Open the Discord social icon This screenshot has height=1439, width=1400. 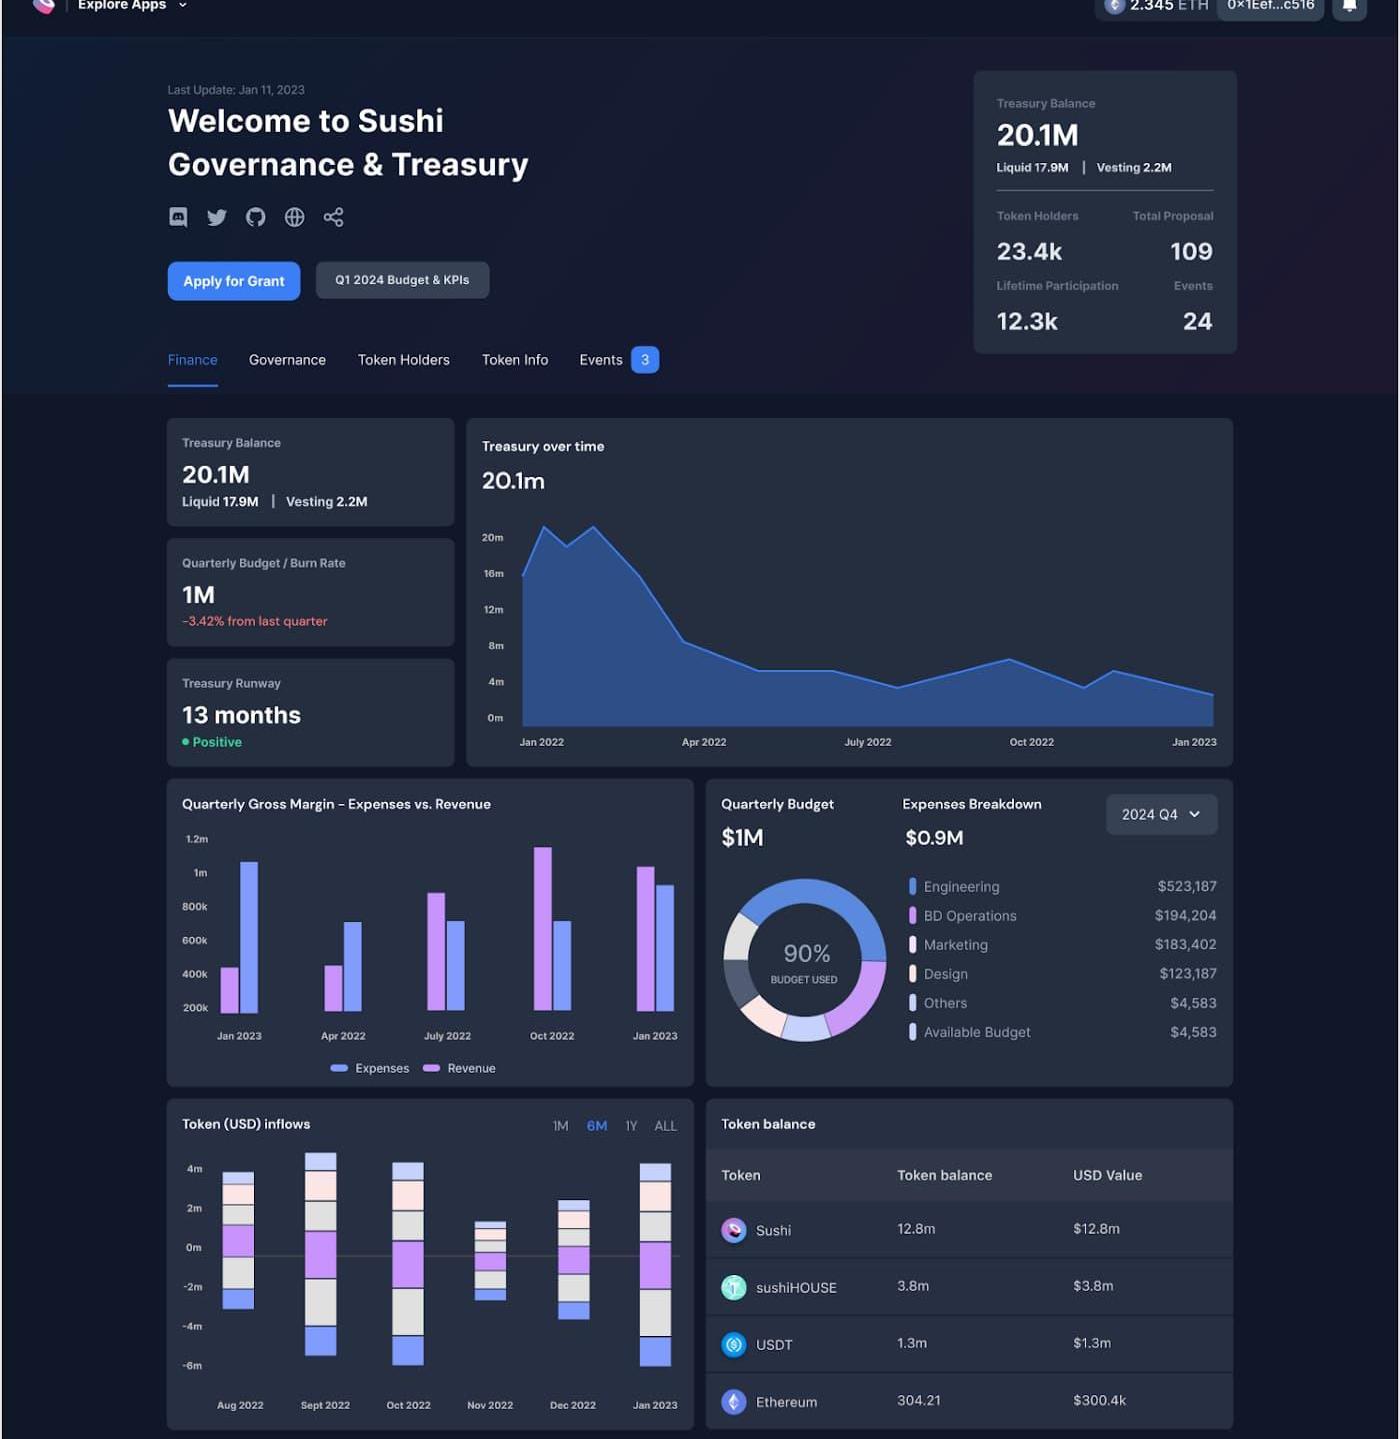pos(178,217)
